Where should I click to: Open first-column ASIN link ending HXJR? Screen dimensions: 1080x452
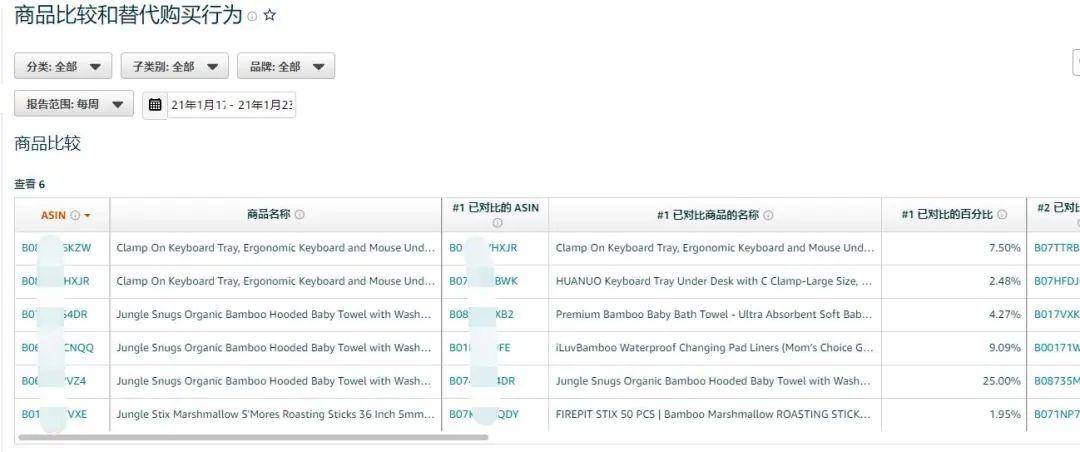(x=55, y=281)
